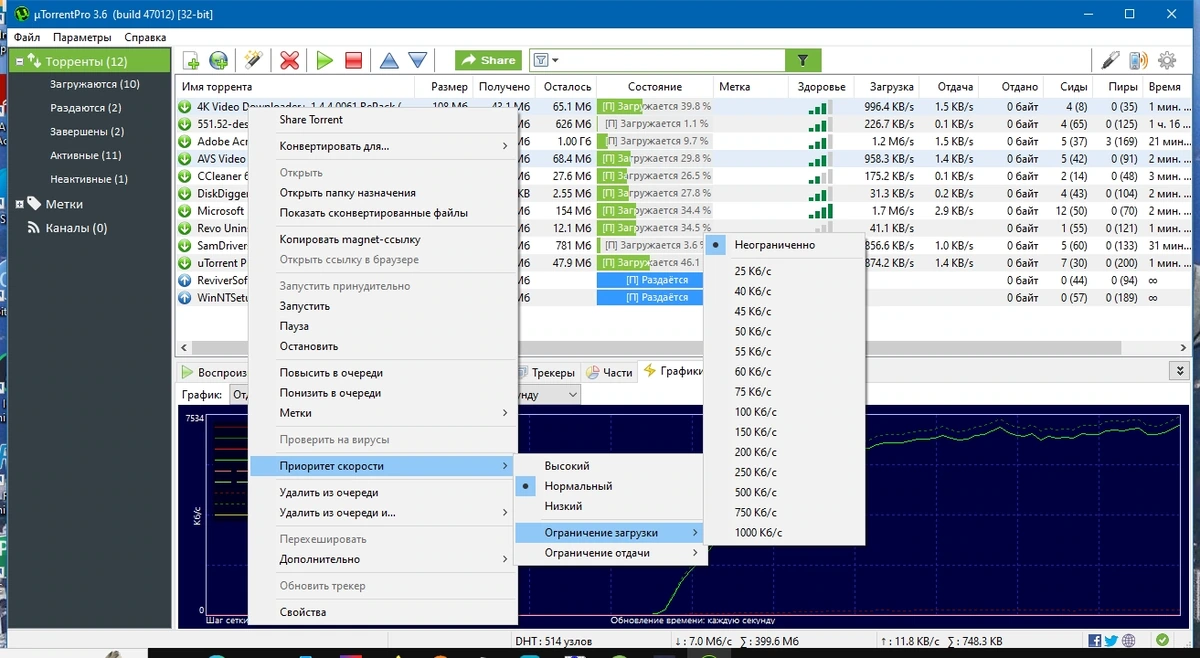Click Add Torrent from URL globe icon
The height and width of the screenshot is (658, 1200).
pyautogui.click(x=218, y=61)
